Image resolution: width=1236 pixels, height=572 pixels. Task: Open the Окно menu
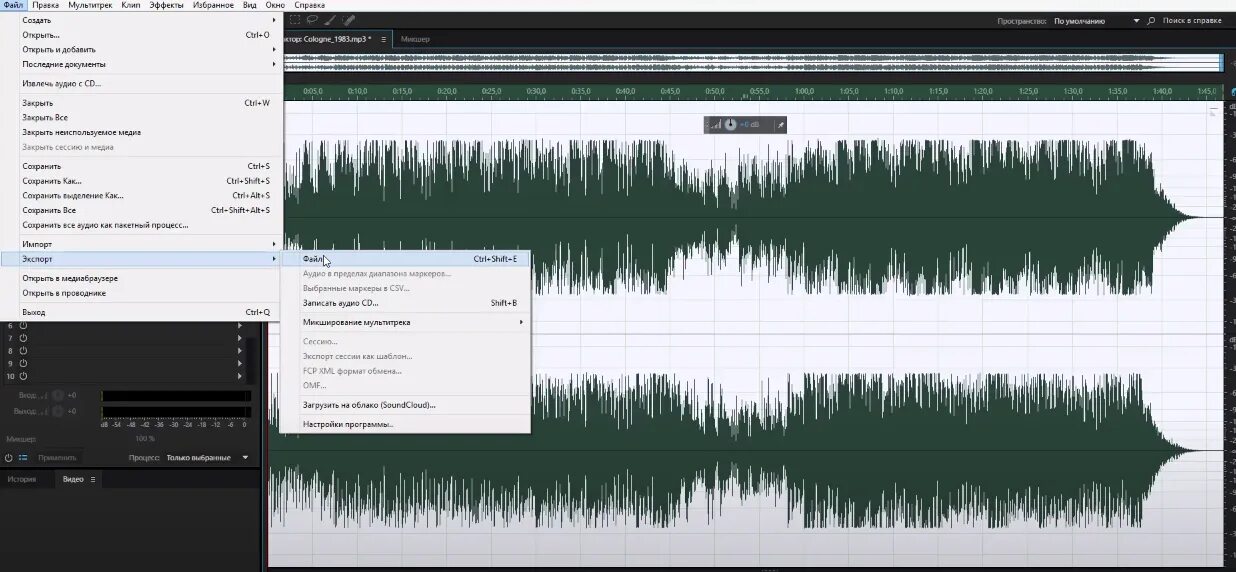click(x=275, y=5)
